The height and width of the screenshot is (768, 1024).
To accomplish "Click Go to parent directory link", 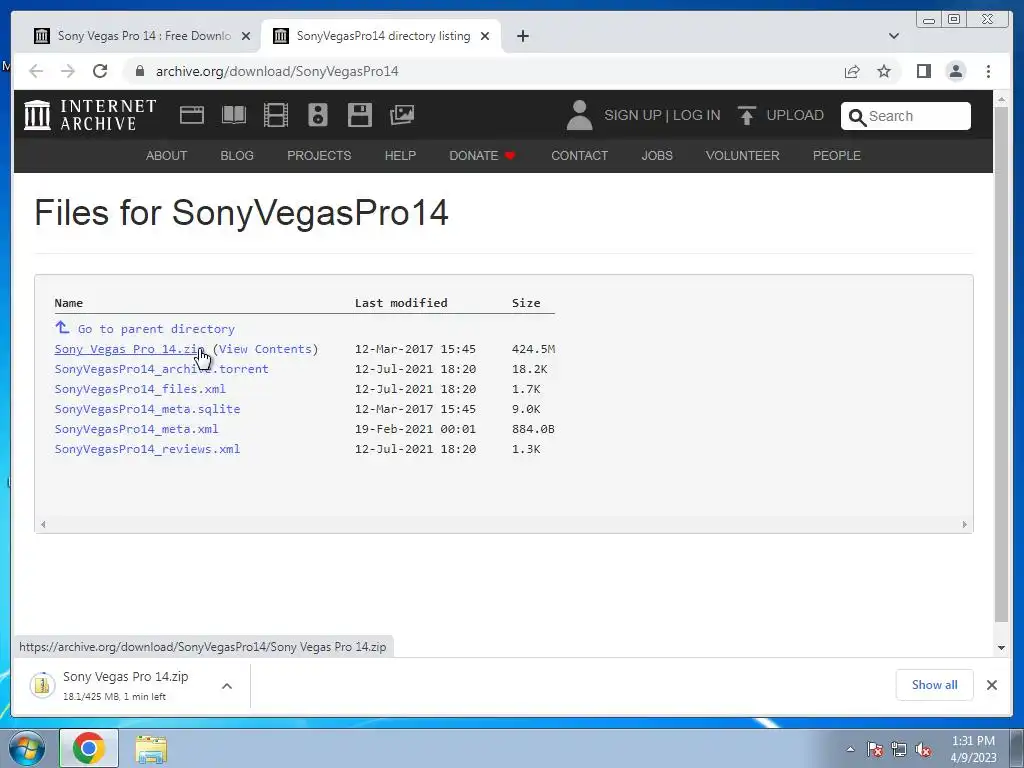I will (x=156, y=329).
